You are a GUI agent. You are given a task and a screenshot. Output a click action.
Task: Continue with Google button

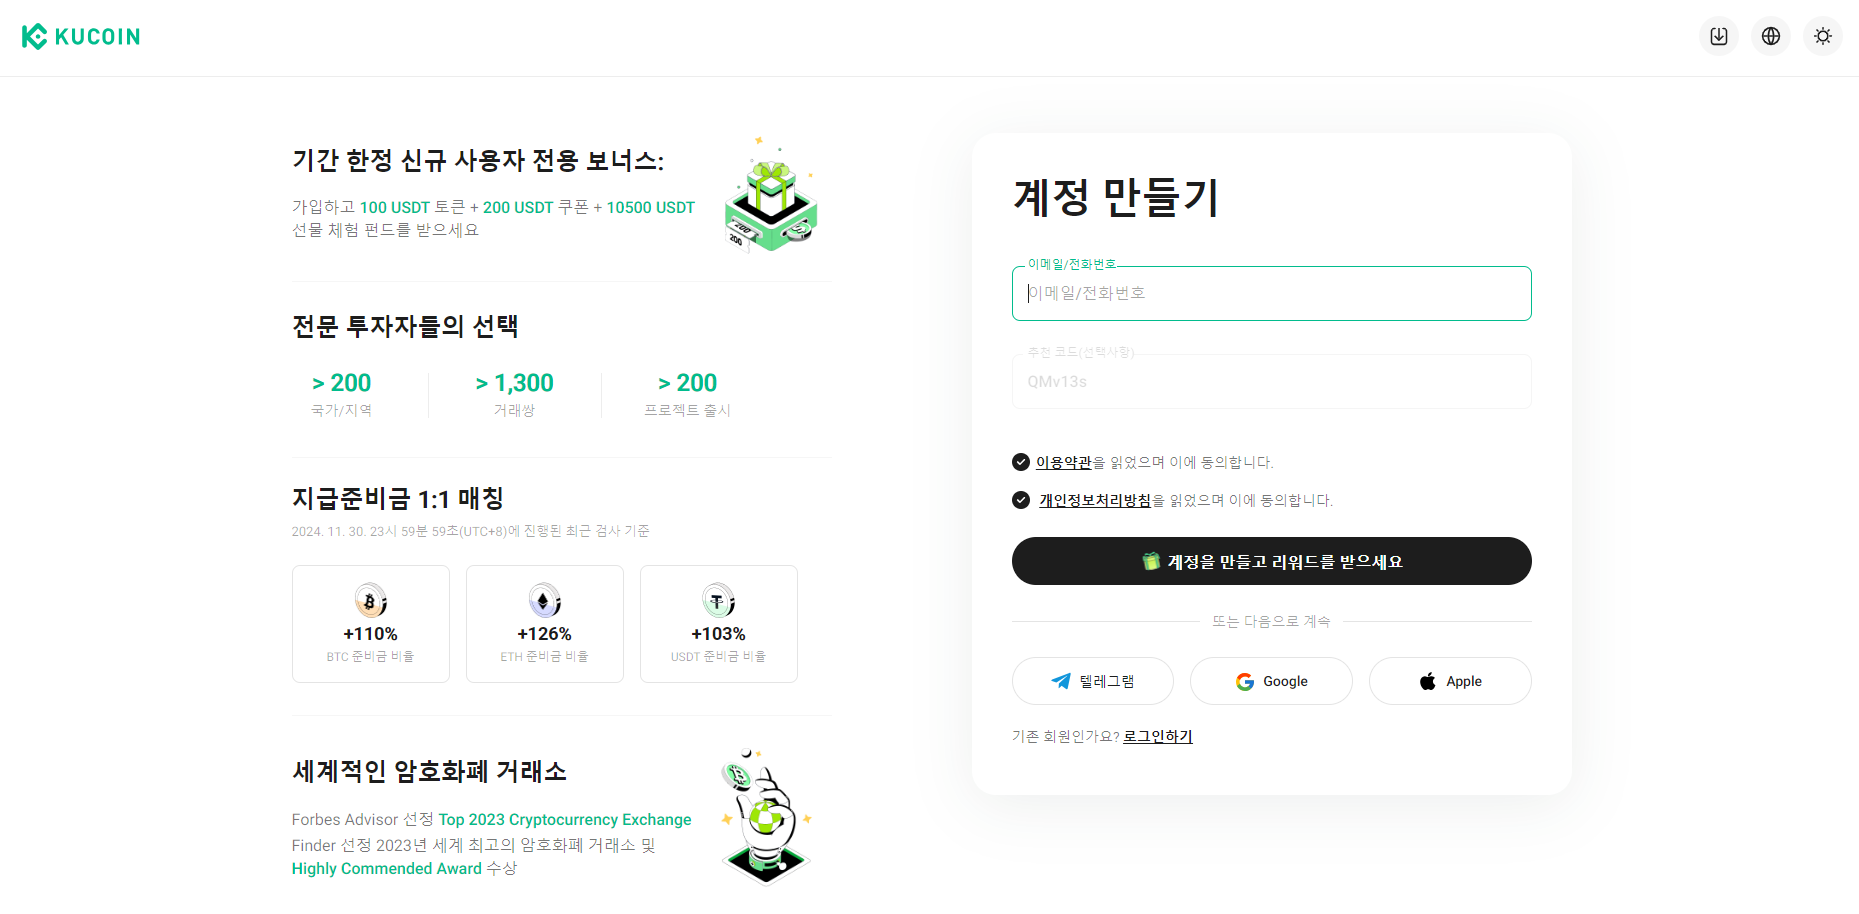tap(1271, 681)
